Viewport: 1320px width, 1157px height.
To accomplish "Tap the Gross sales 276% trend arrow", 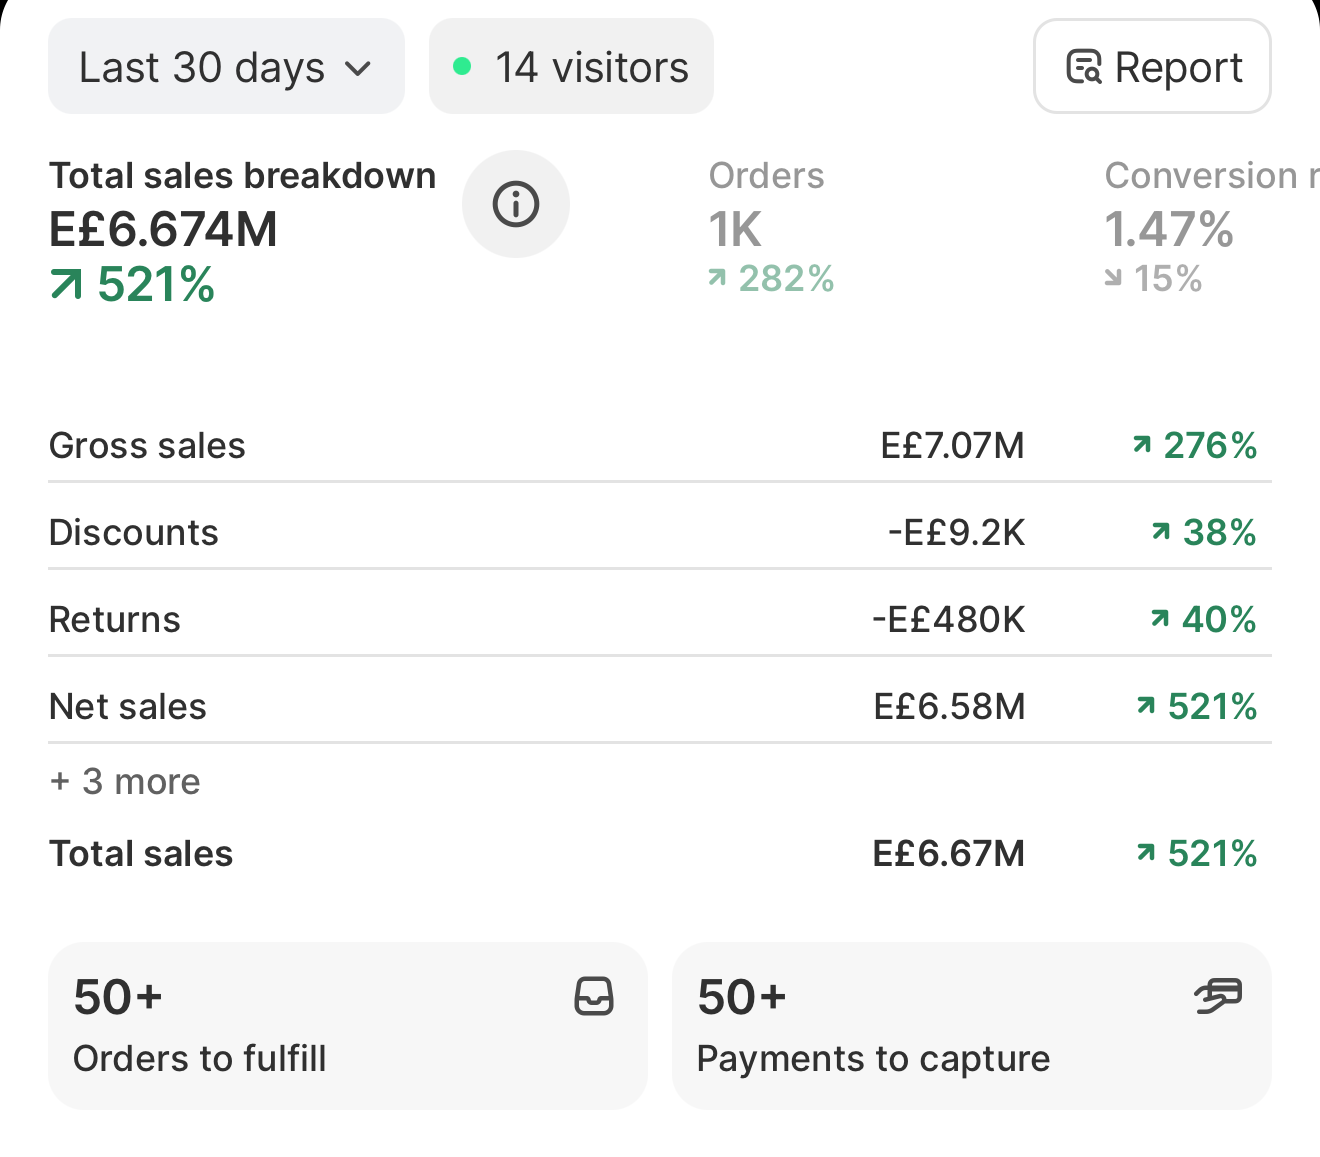I will [x=1142, y=445].
